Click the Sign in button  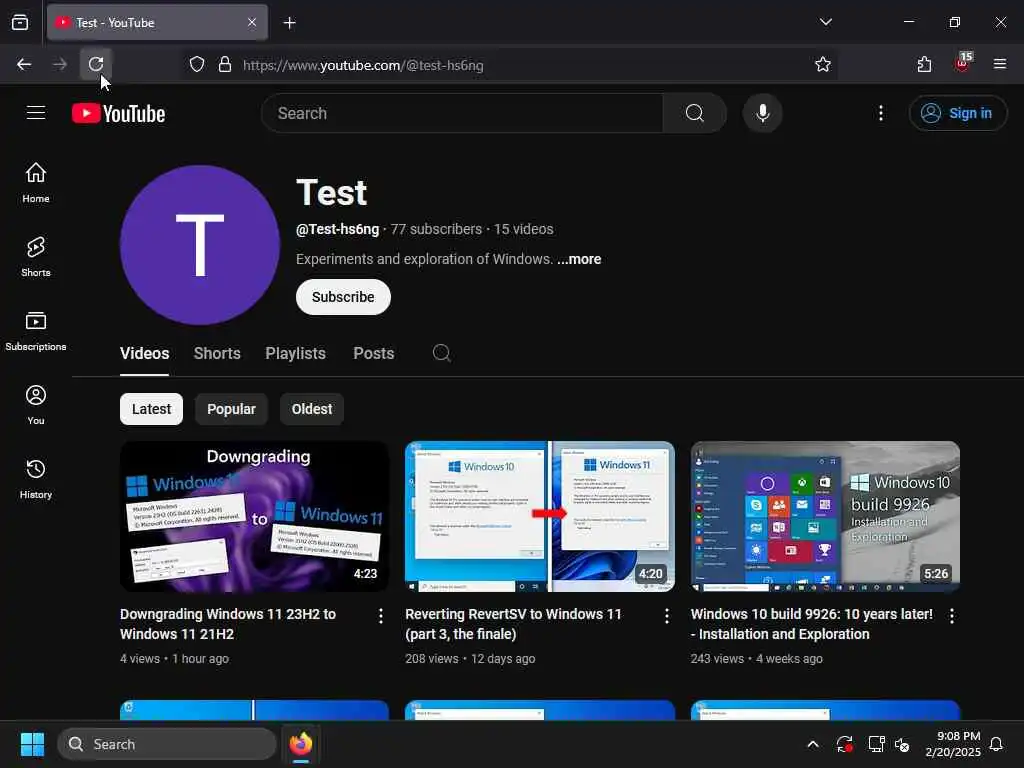pyautogui.click(x=957, y=113)
